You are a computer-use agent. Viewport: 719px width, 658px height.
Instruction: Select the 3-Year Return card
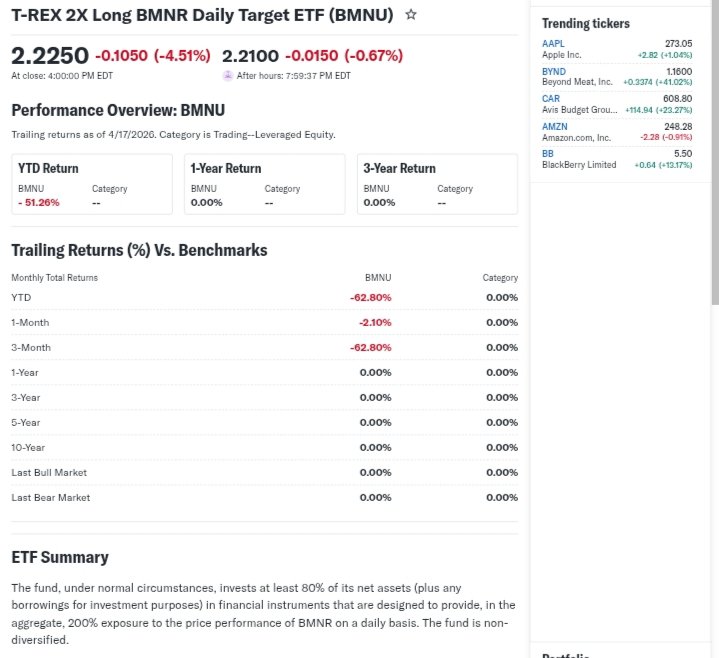point(438,184)
